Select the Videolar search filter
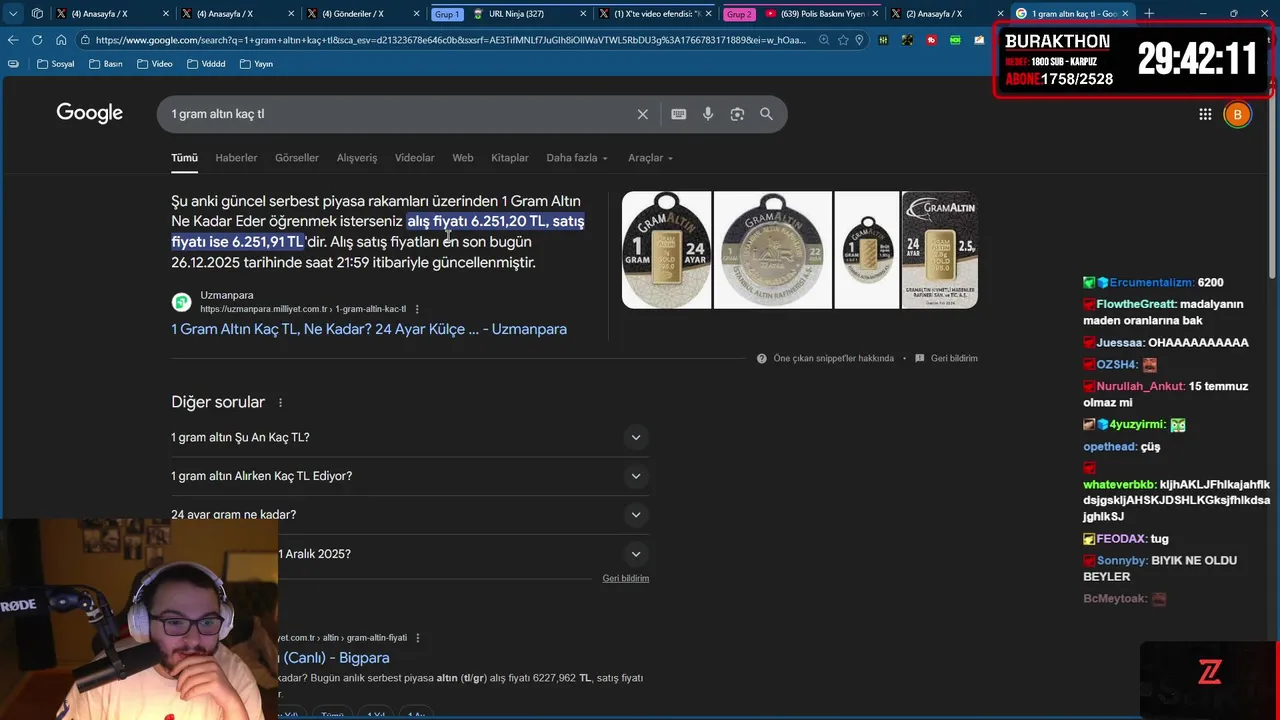Screen dimensions: 1280x720 (414, 158)
